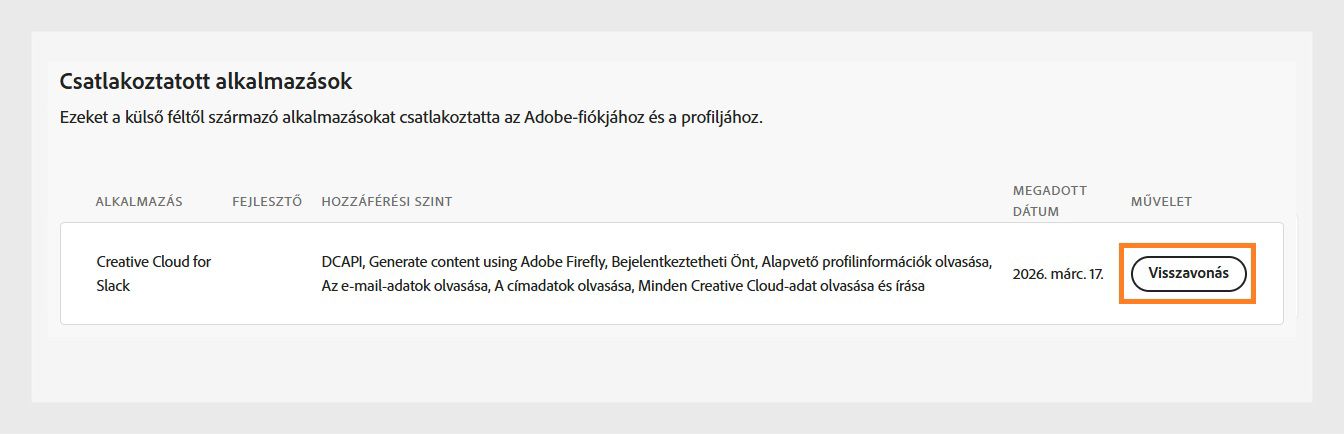Screen dimensions: 1344x434
Task: Select the MŰVELET column header
Action: point(1161,202)
